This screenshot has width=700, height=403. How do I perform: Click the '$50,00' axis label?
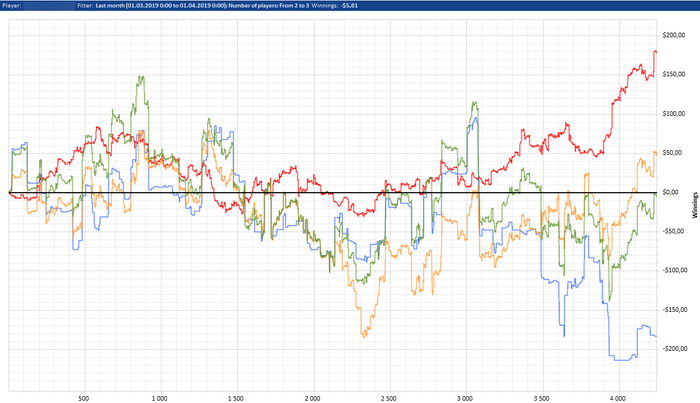[673, 153]
